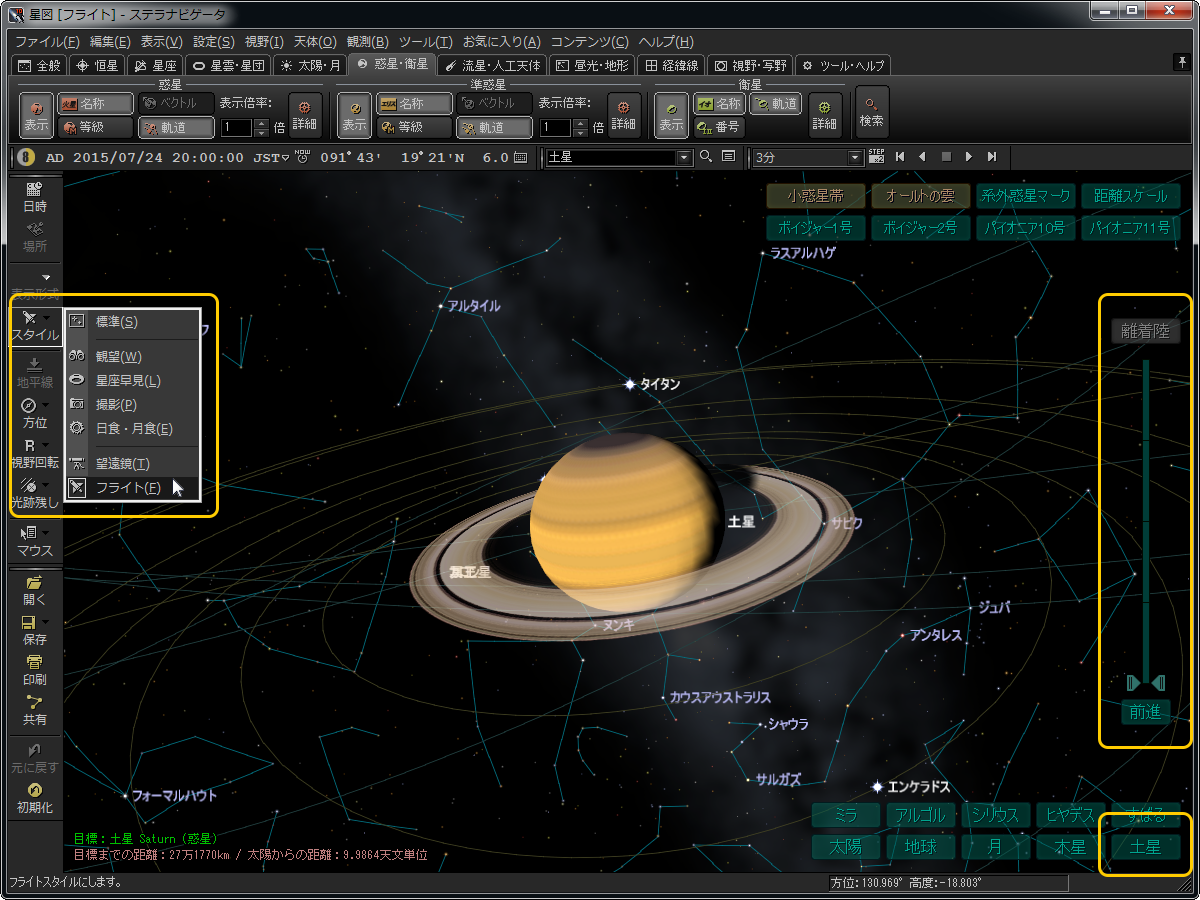The height and width of the screenshot is (900, 1200).
Task: Click list icon right of magnifier
Action: point(728,157)
